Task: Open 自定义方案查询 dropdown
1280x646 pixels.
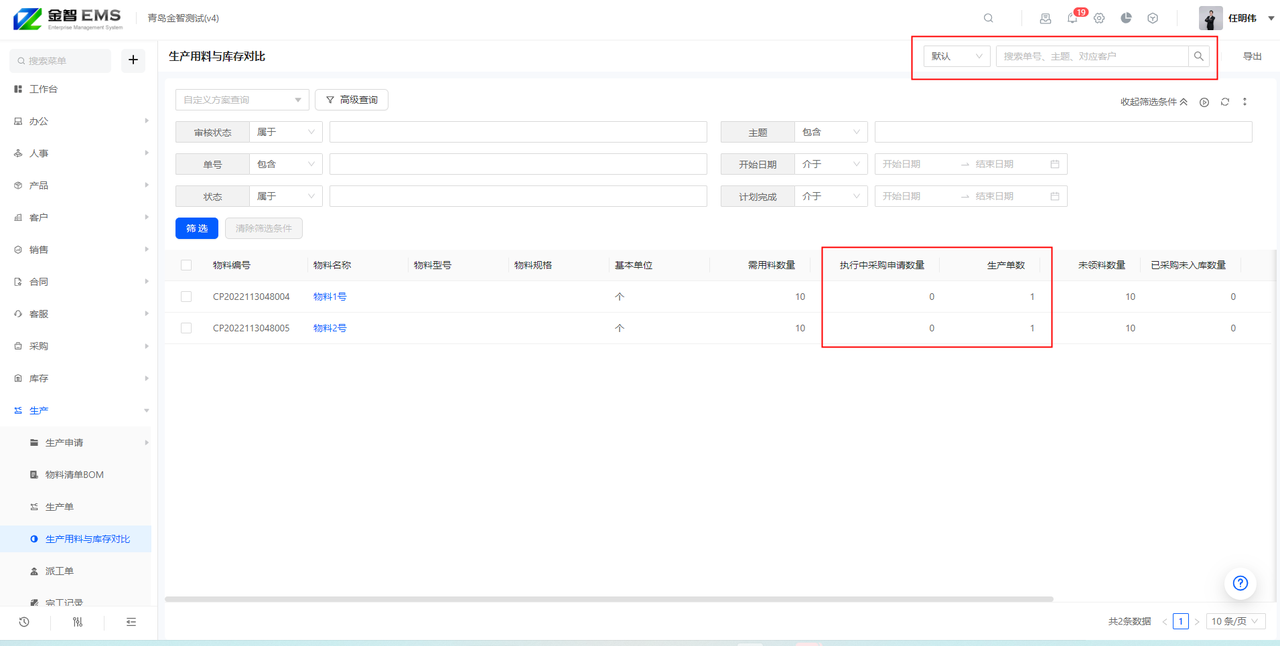Action: 242,100
